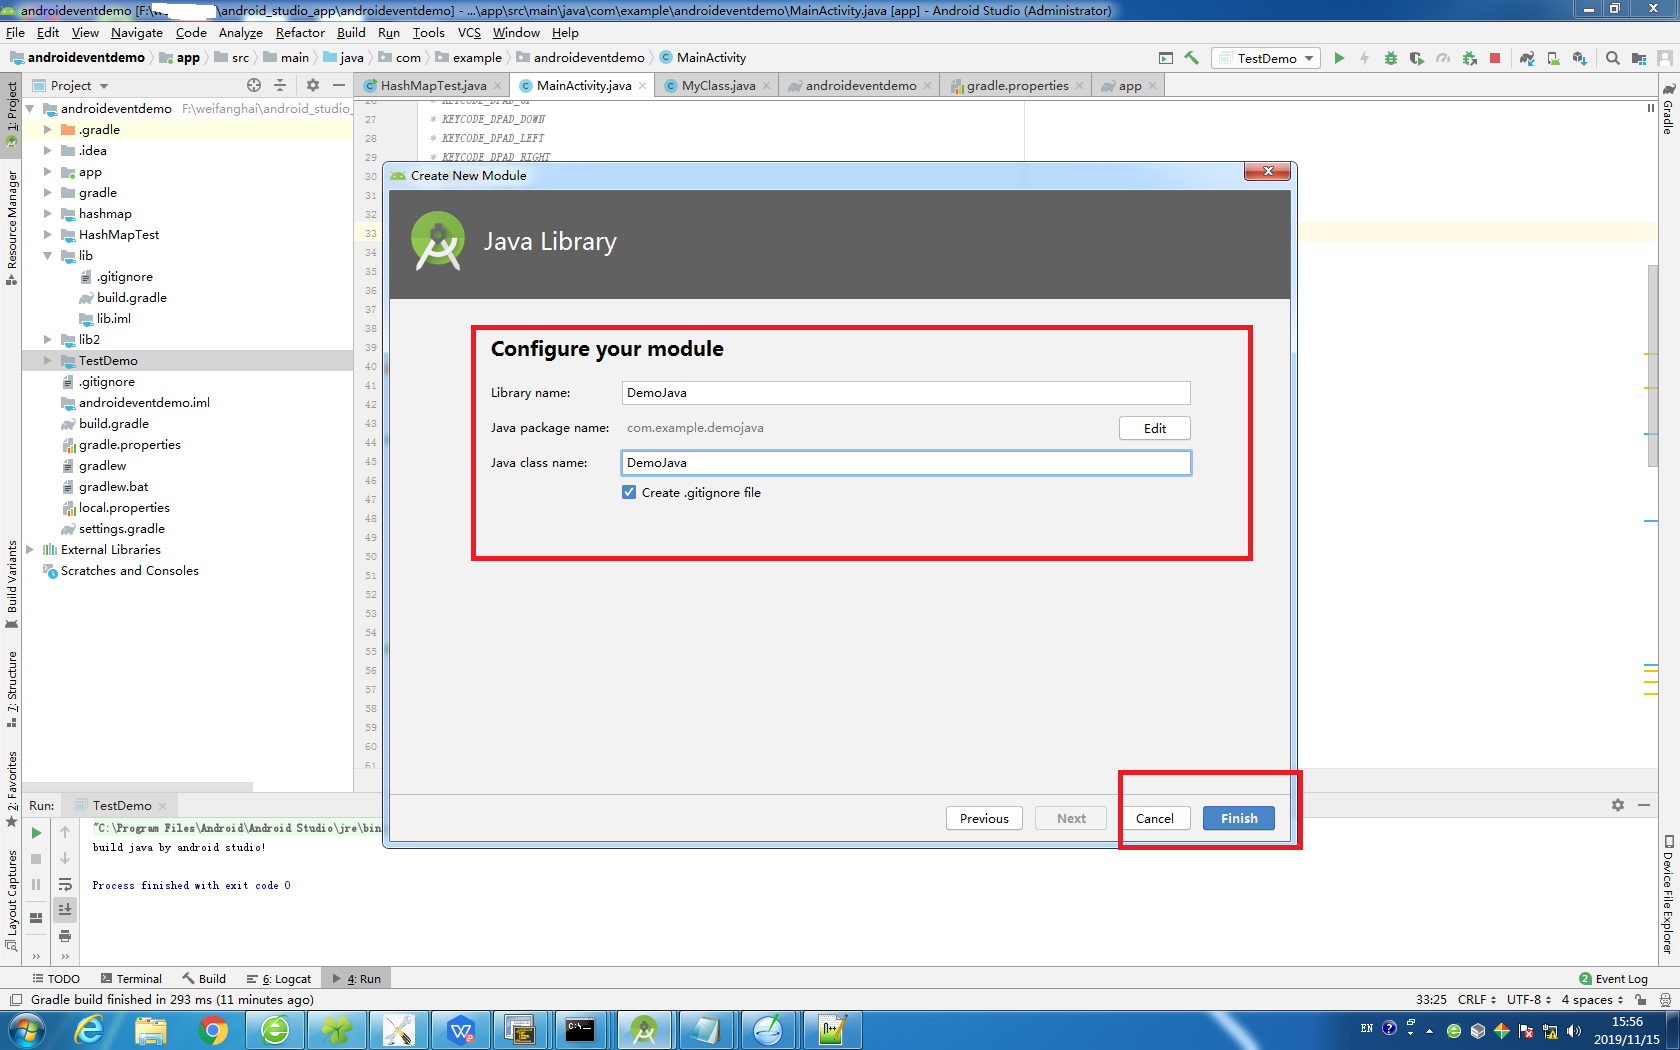Close the MyClass.java tab

(x=767, y=86)
